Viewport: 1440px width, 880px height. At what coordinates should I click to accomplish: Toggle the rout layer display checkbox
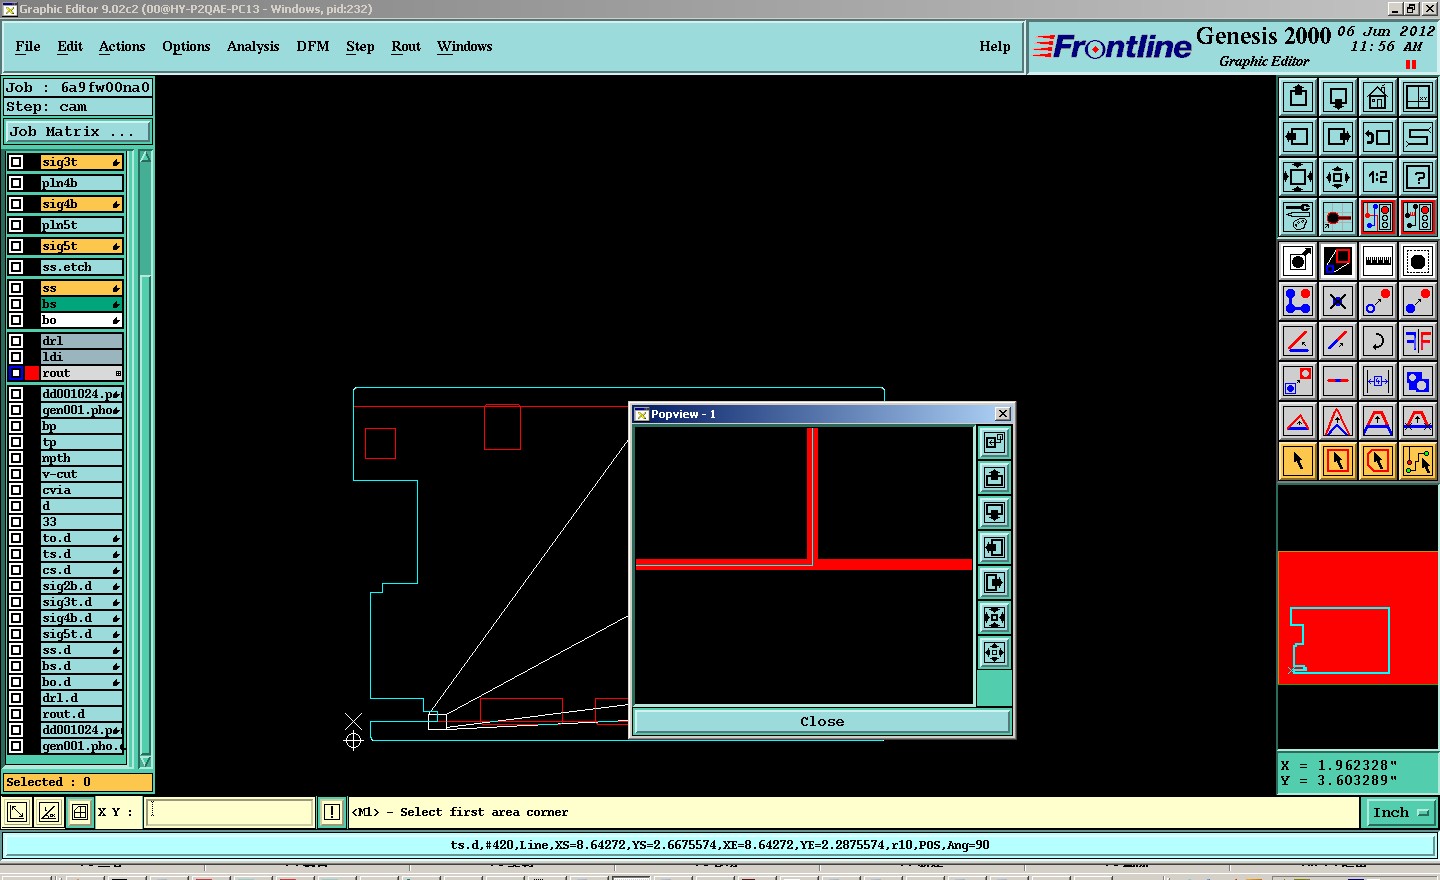pos(16,373)
